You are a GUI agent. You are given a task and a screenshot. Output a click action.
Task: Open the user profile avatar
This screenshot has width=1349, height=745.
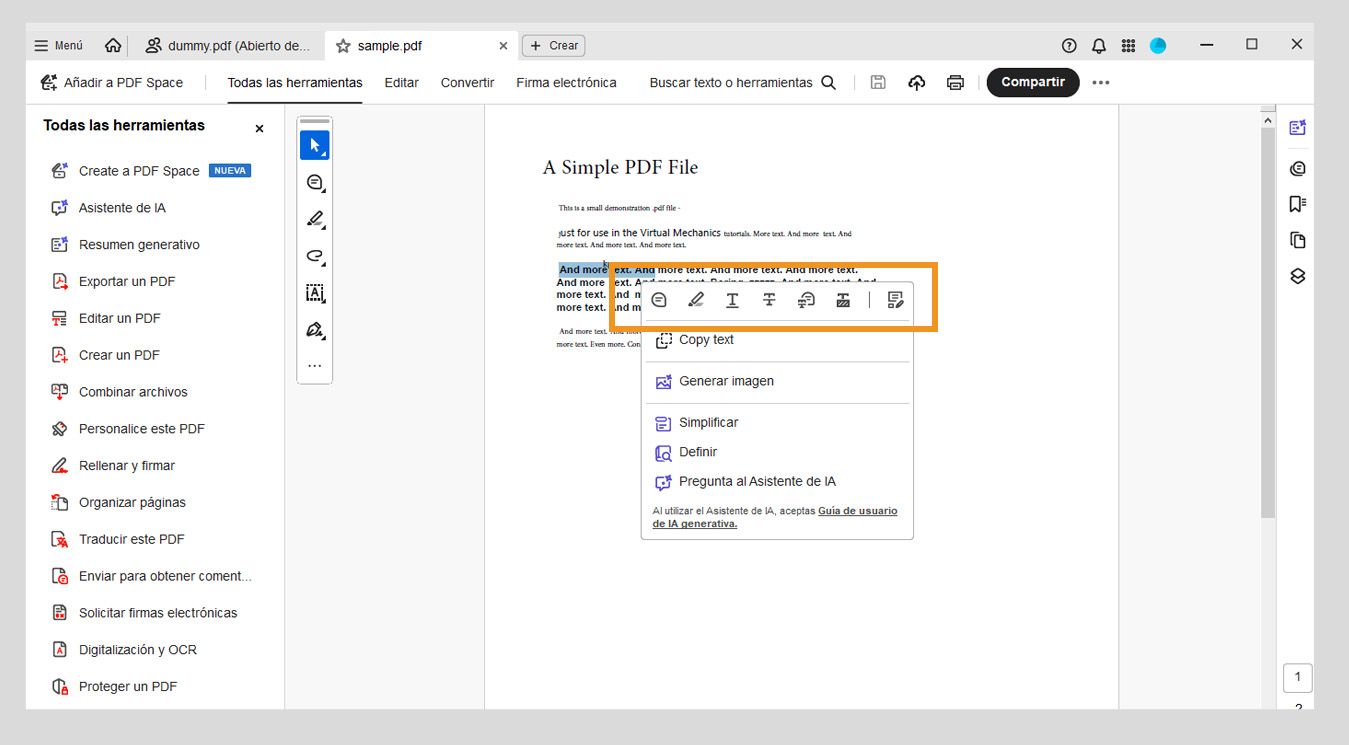[x=1158, y=45]
